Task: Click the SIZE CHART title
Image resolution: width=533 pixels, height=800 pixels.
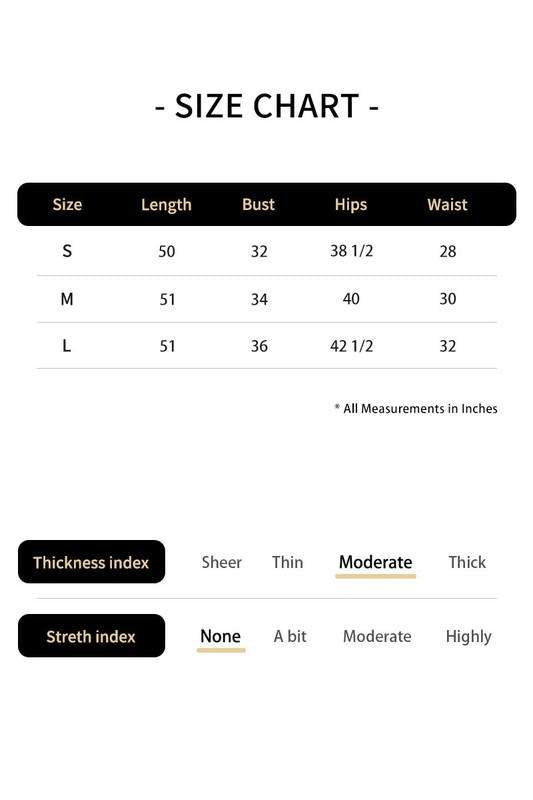Action: pos(267,106)
